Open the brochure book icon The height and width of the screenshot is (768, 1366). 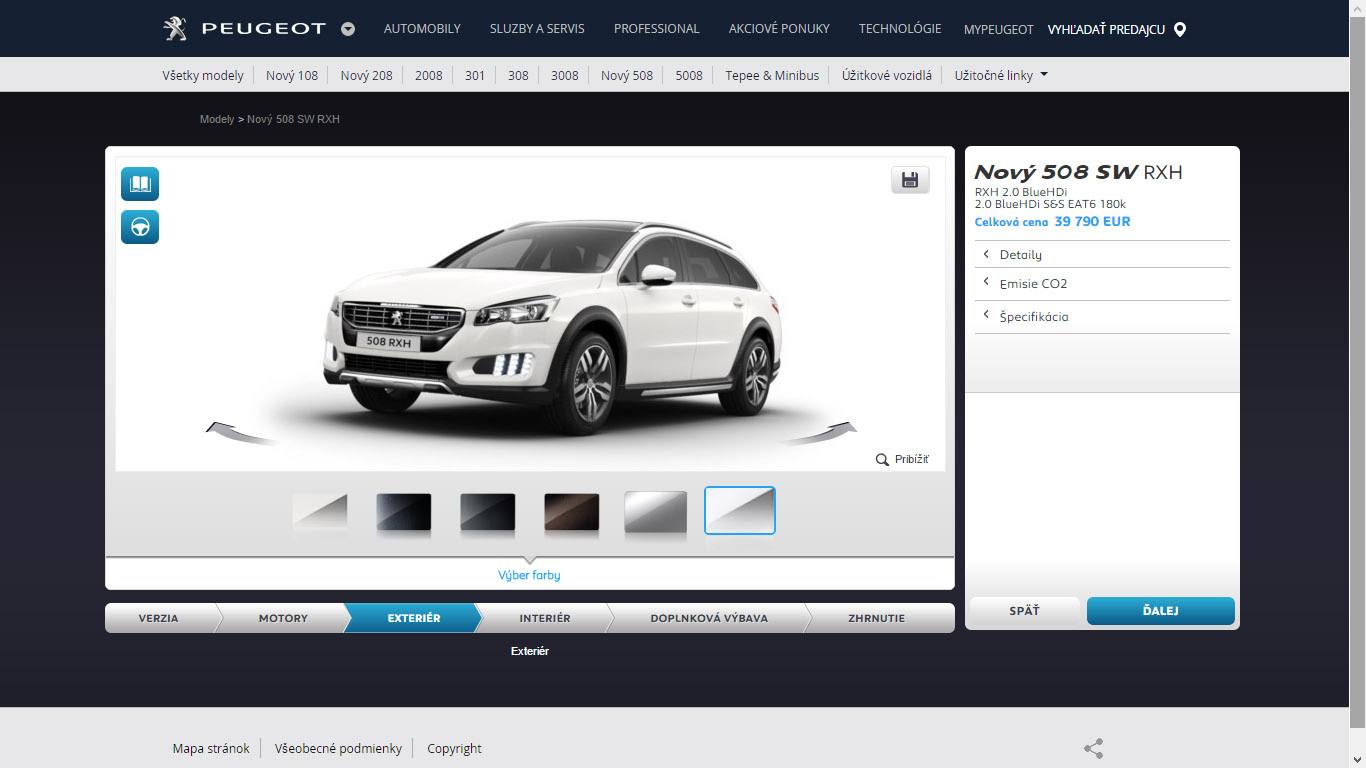coord(140,184)
